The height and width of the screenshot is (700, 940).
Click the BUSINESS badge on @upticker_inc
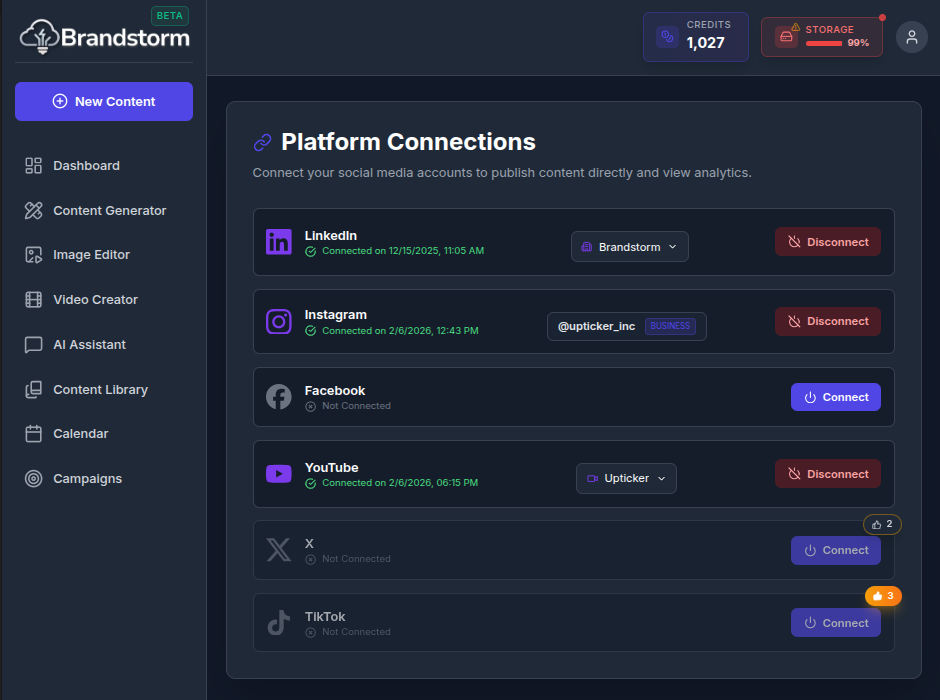click(671, 325)
